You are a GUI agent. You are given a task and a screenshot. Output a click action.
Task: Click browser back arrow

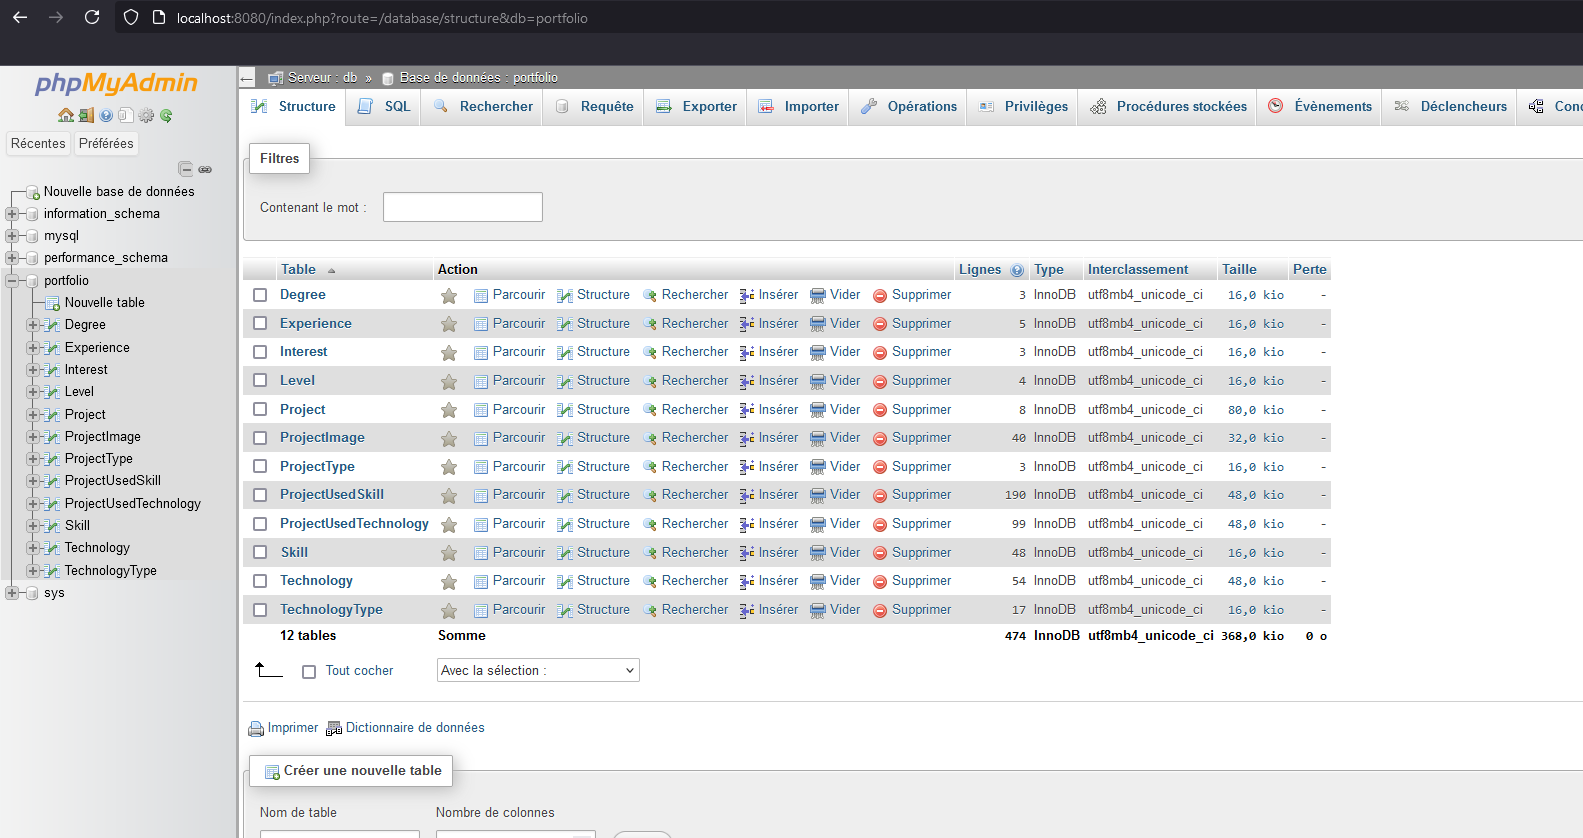point(20,17)
